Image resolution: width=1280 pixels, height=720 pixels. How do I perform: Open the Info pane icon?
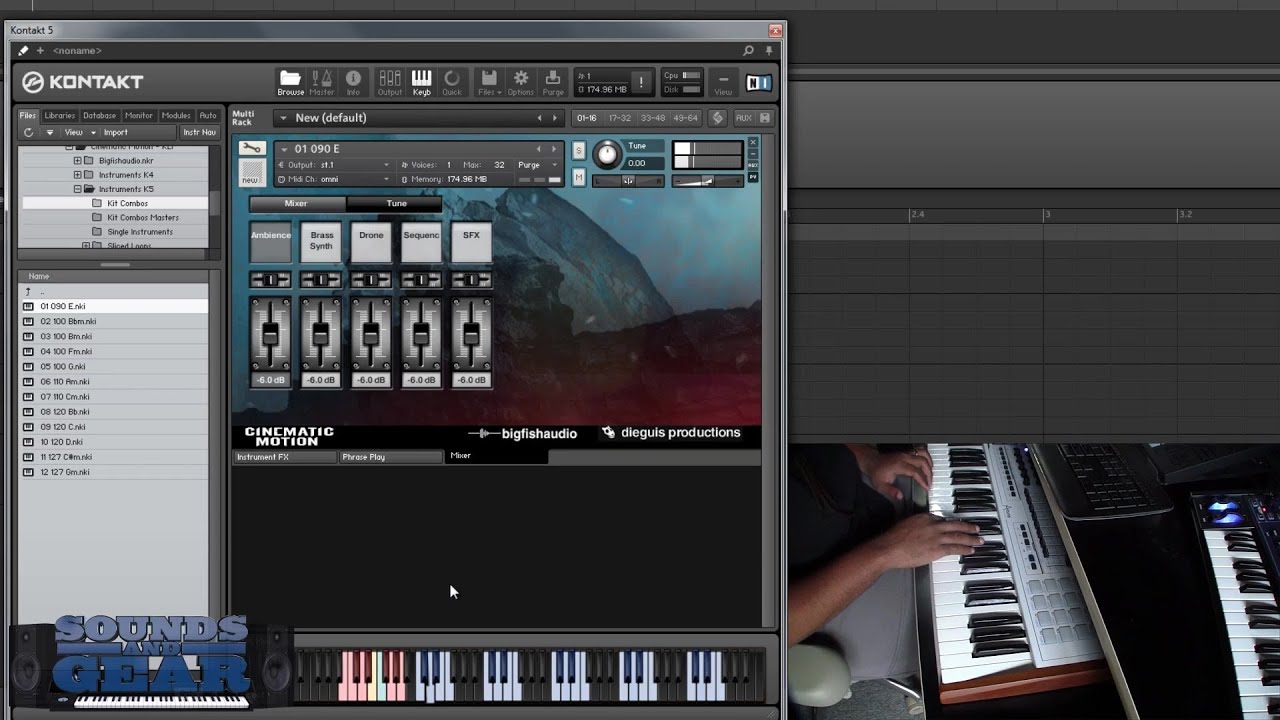(353, 82)
